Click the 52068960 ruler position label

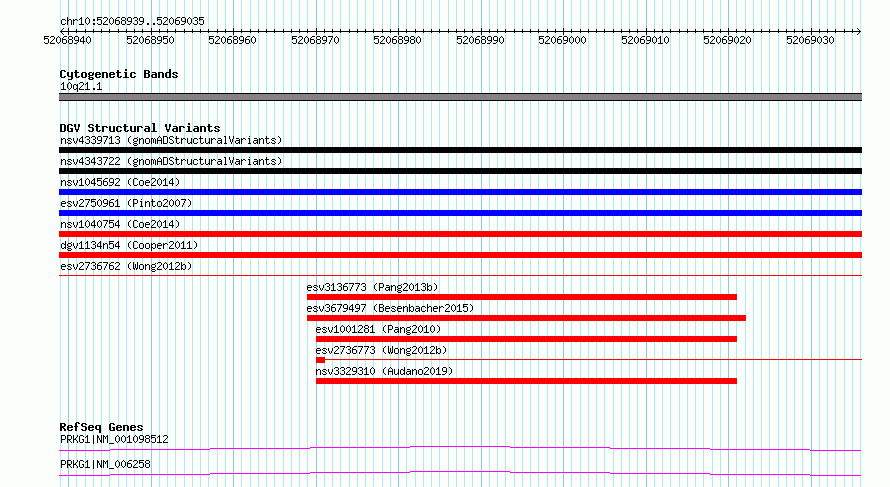pyautogui.click(x=233, y=40)
